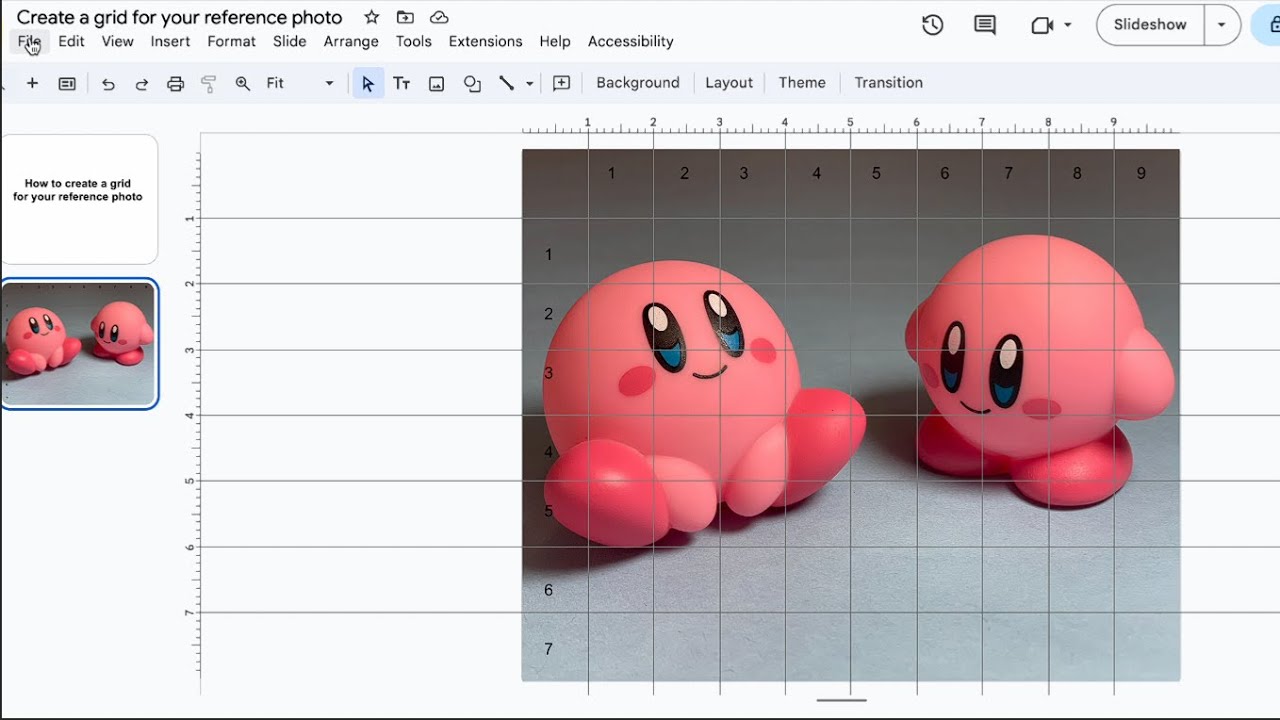Click column label 5 on the grid
This screenshot has width=1280, height=720.
pyautogui.click(x=876, y=173)
